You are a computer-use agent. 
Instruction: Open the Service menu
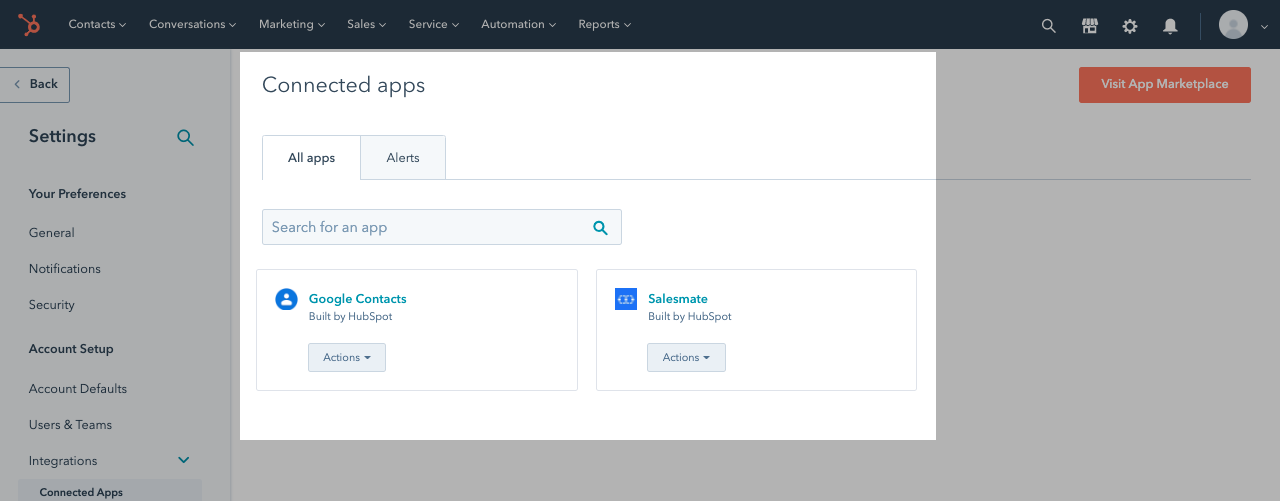click(434, 24)
